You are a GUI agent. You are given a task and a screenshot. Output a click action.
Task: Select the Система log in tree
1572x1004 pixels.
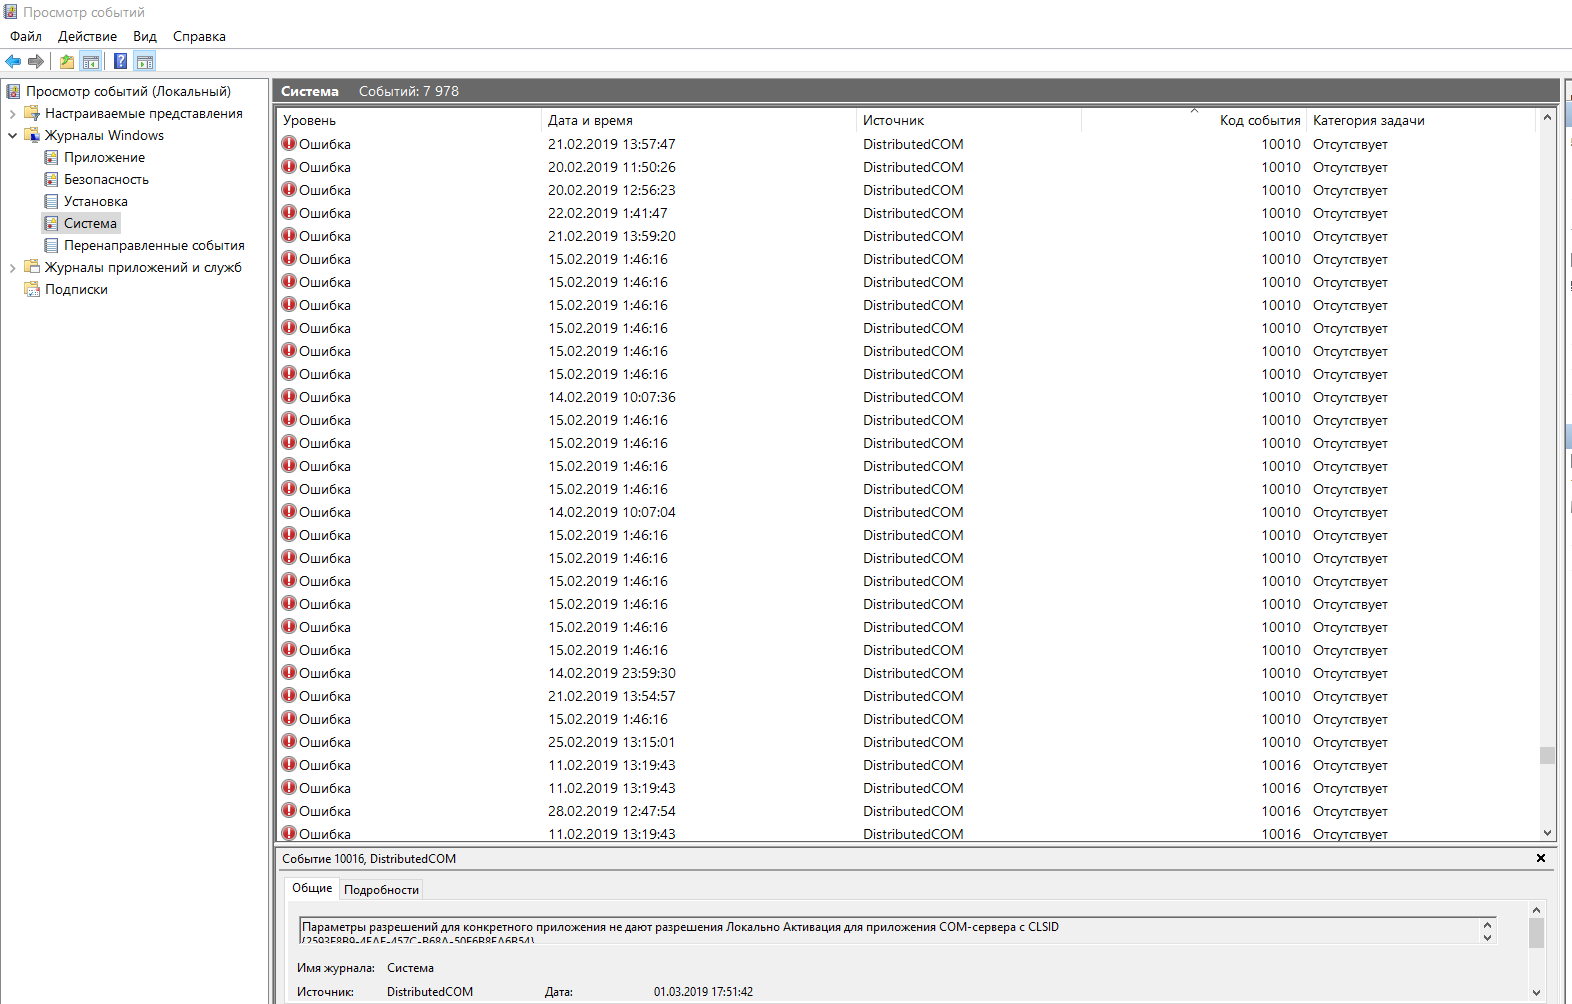click(81, 223)
